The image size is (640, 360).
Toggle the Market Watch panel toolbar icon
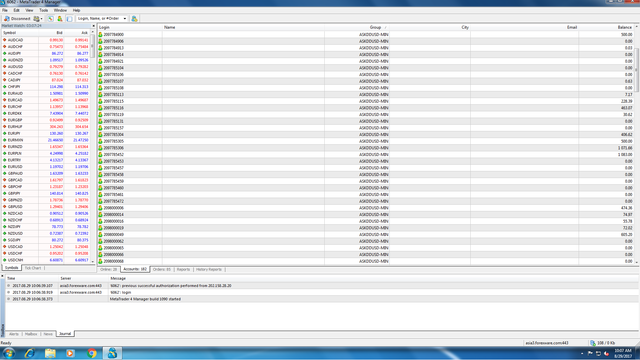point(51,18)
